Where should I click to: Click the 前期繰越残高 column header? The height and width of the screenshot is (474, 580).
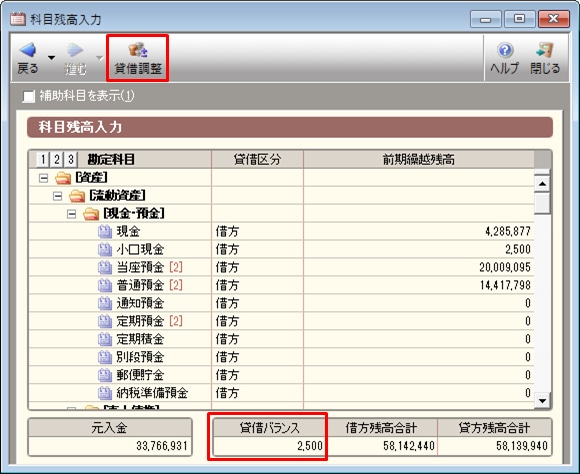[418, 159]
